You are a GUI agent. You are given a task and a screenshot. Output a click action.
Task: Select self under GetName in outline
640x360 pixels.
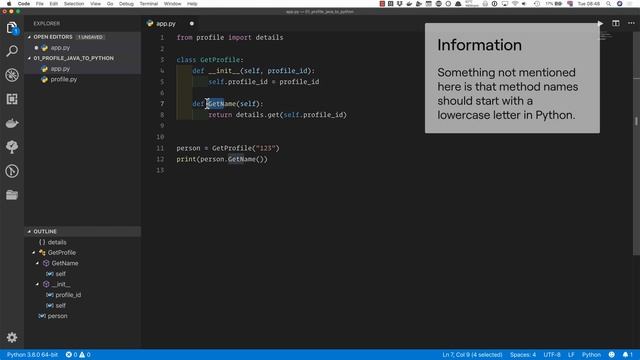pos(83,274)
